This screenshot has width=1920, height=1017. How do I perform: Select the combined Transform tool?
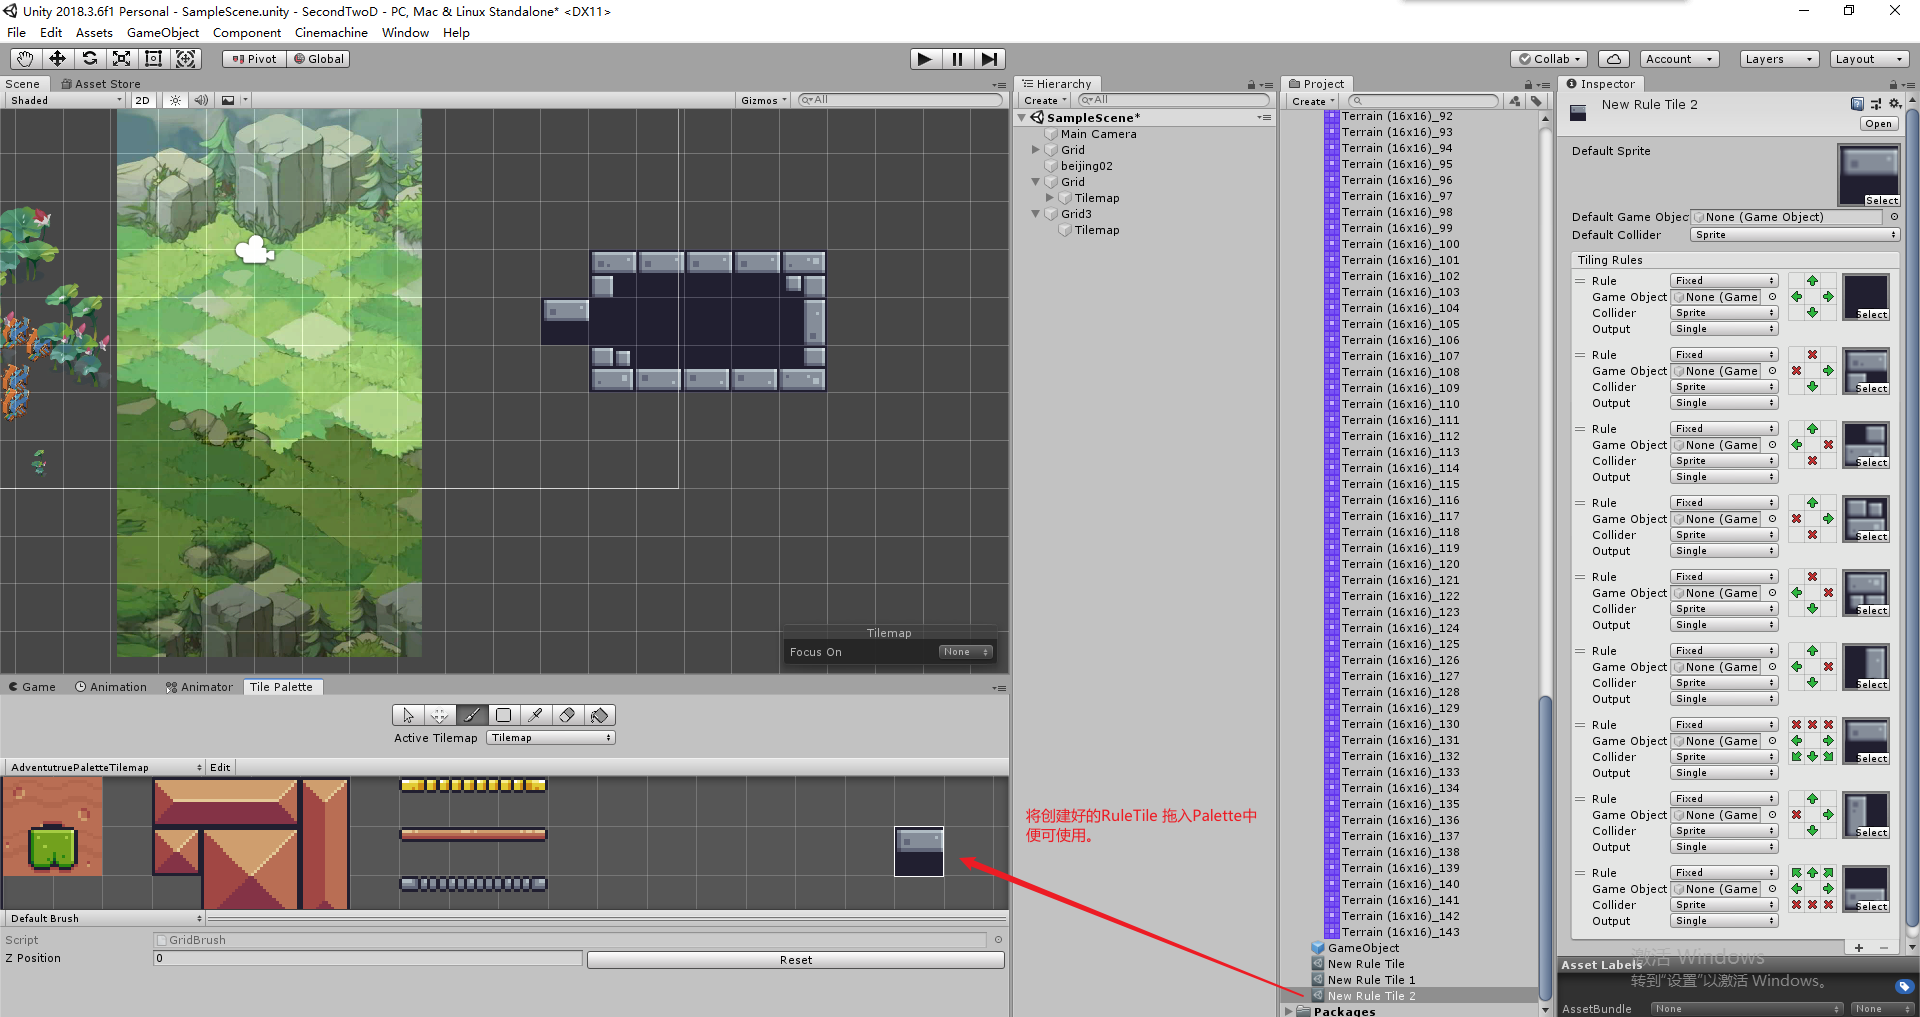point(186,59)
